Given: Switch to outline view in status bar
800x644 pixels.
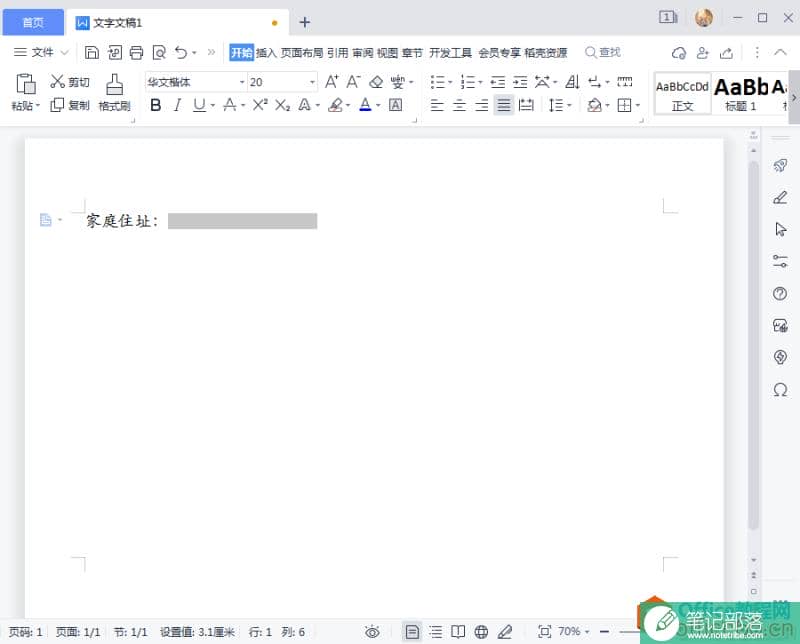Looking at the screenshot, I should (435, 632).
